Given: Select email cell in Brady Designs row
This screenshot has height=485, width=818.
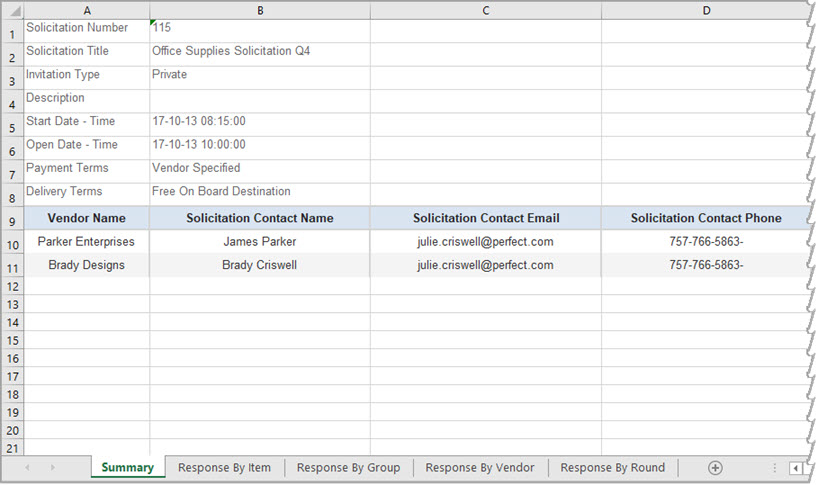Looking at the screenshot, I should click(486, 265).
